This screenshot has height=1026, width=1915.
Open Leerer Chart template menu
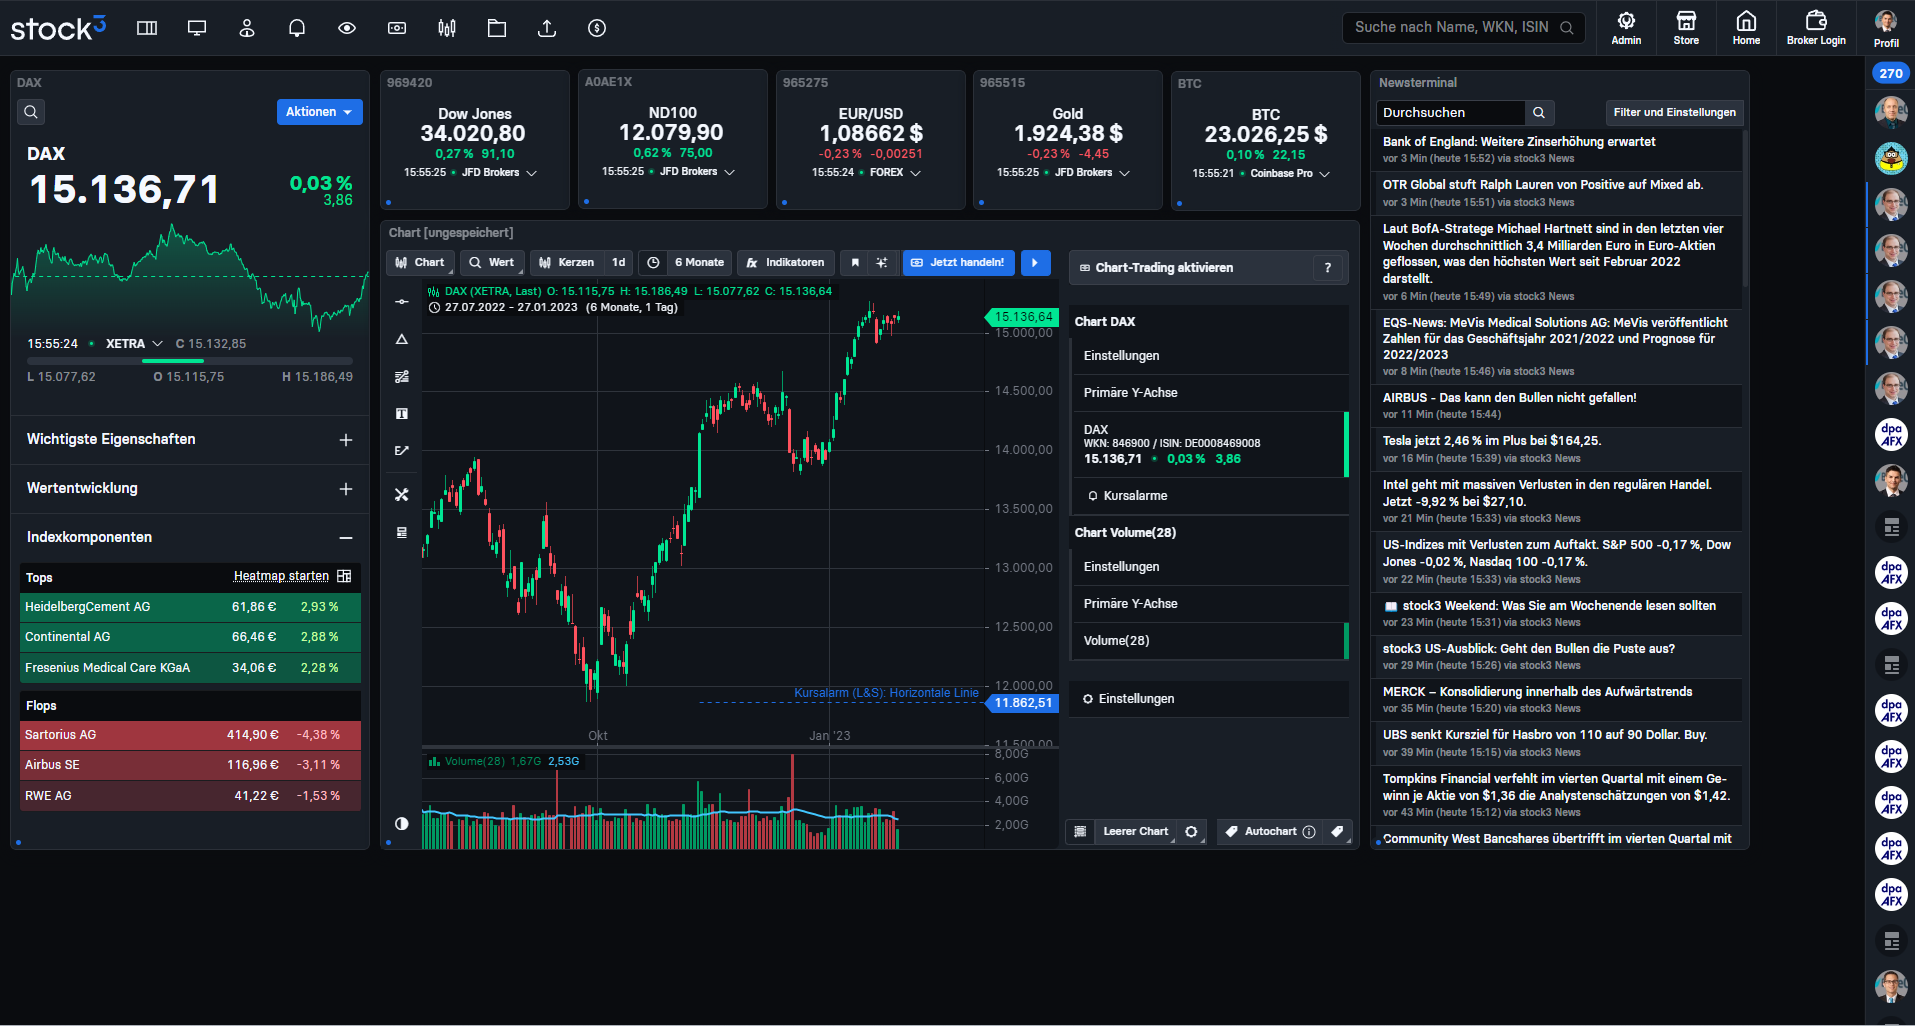[1135, 831]
